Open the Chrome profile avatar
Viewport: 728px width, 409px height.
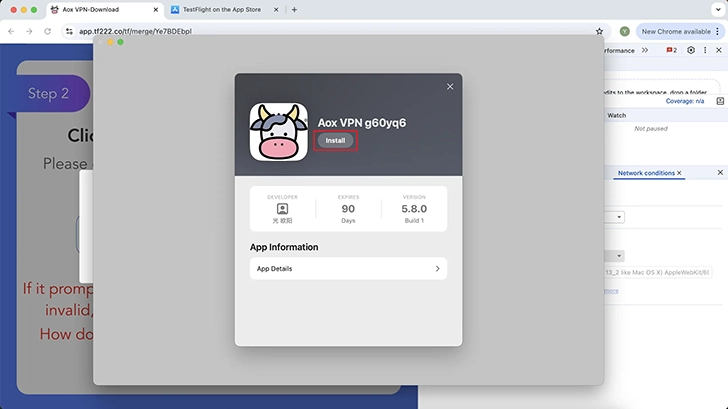[625, 31]
